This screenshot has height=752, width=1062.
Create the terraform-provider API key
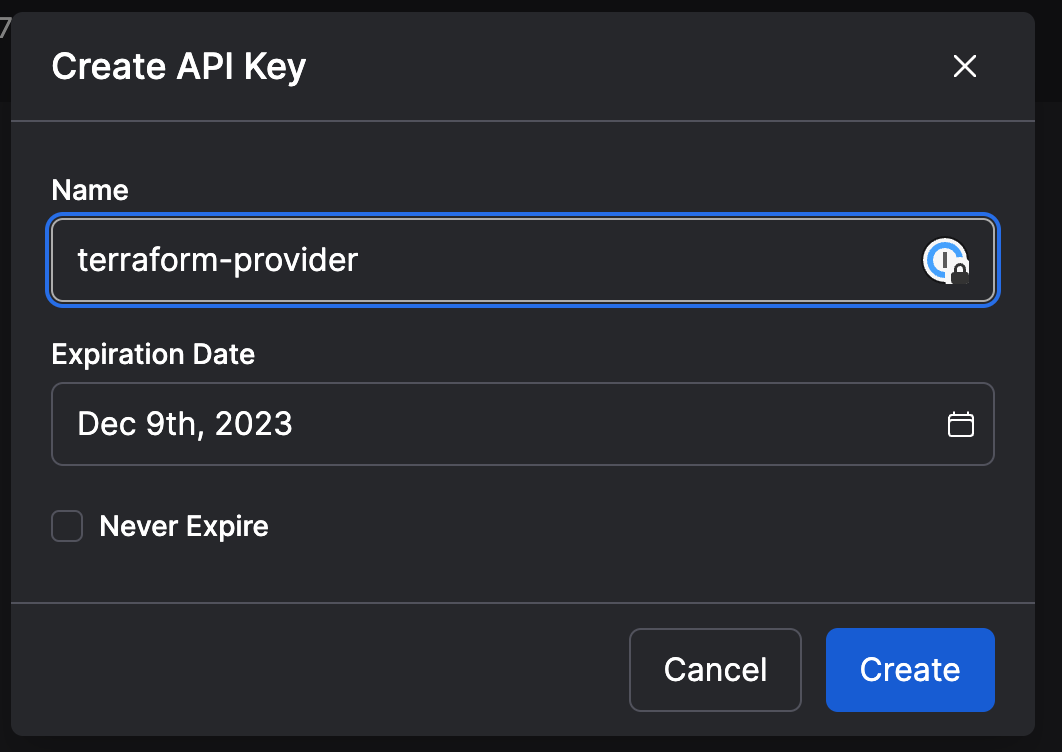coord(910,670)
